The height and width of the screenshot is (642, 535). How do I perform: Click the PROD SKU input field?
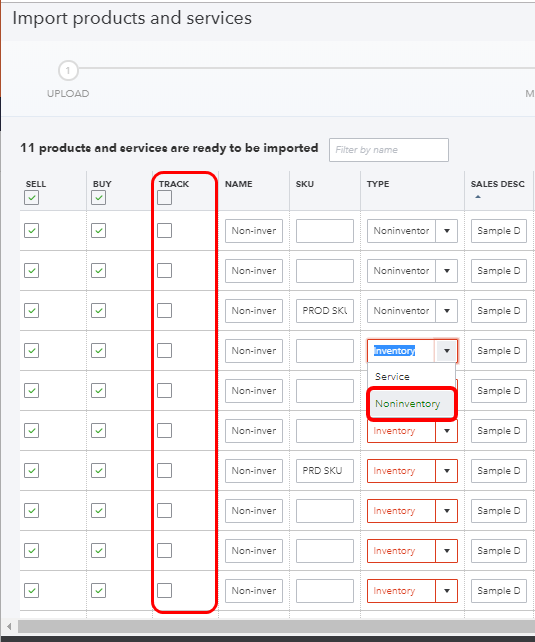point(325,311)
